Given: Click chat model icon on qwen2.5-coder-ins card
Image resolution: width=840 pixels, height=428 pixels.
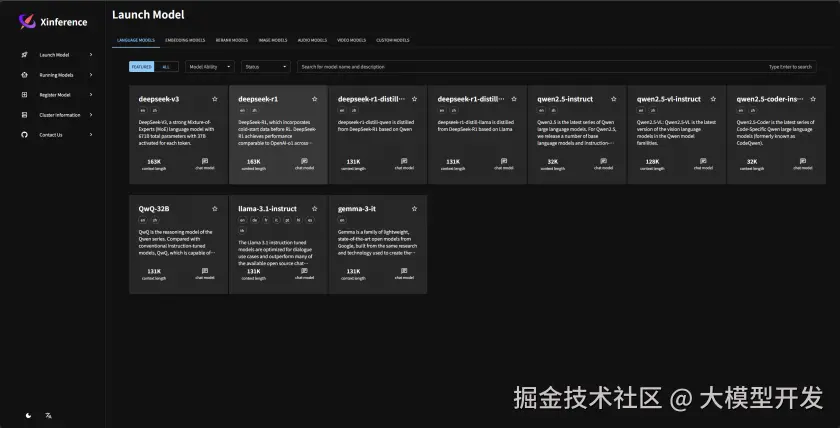Looking at the screenshot, I should coord(802,161).
